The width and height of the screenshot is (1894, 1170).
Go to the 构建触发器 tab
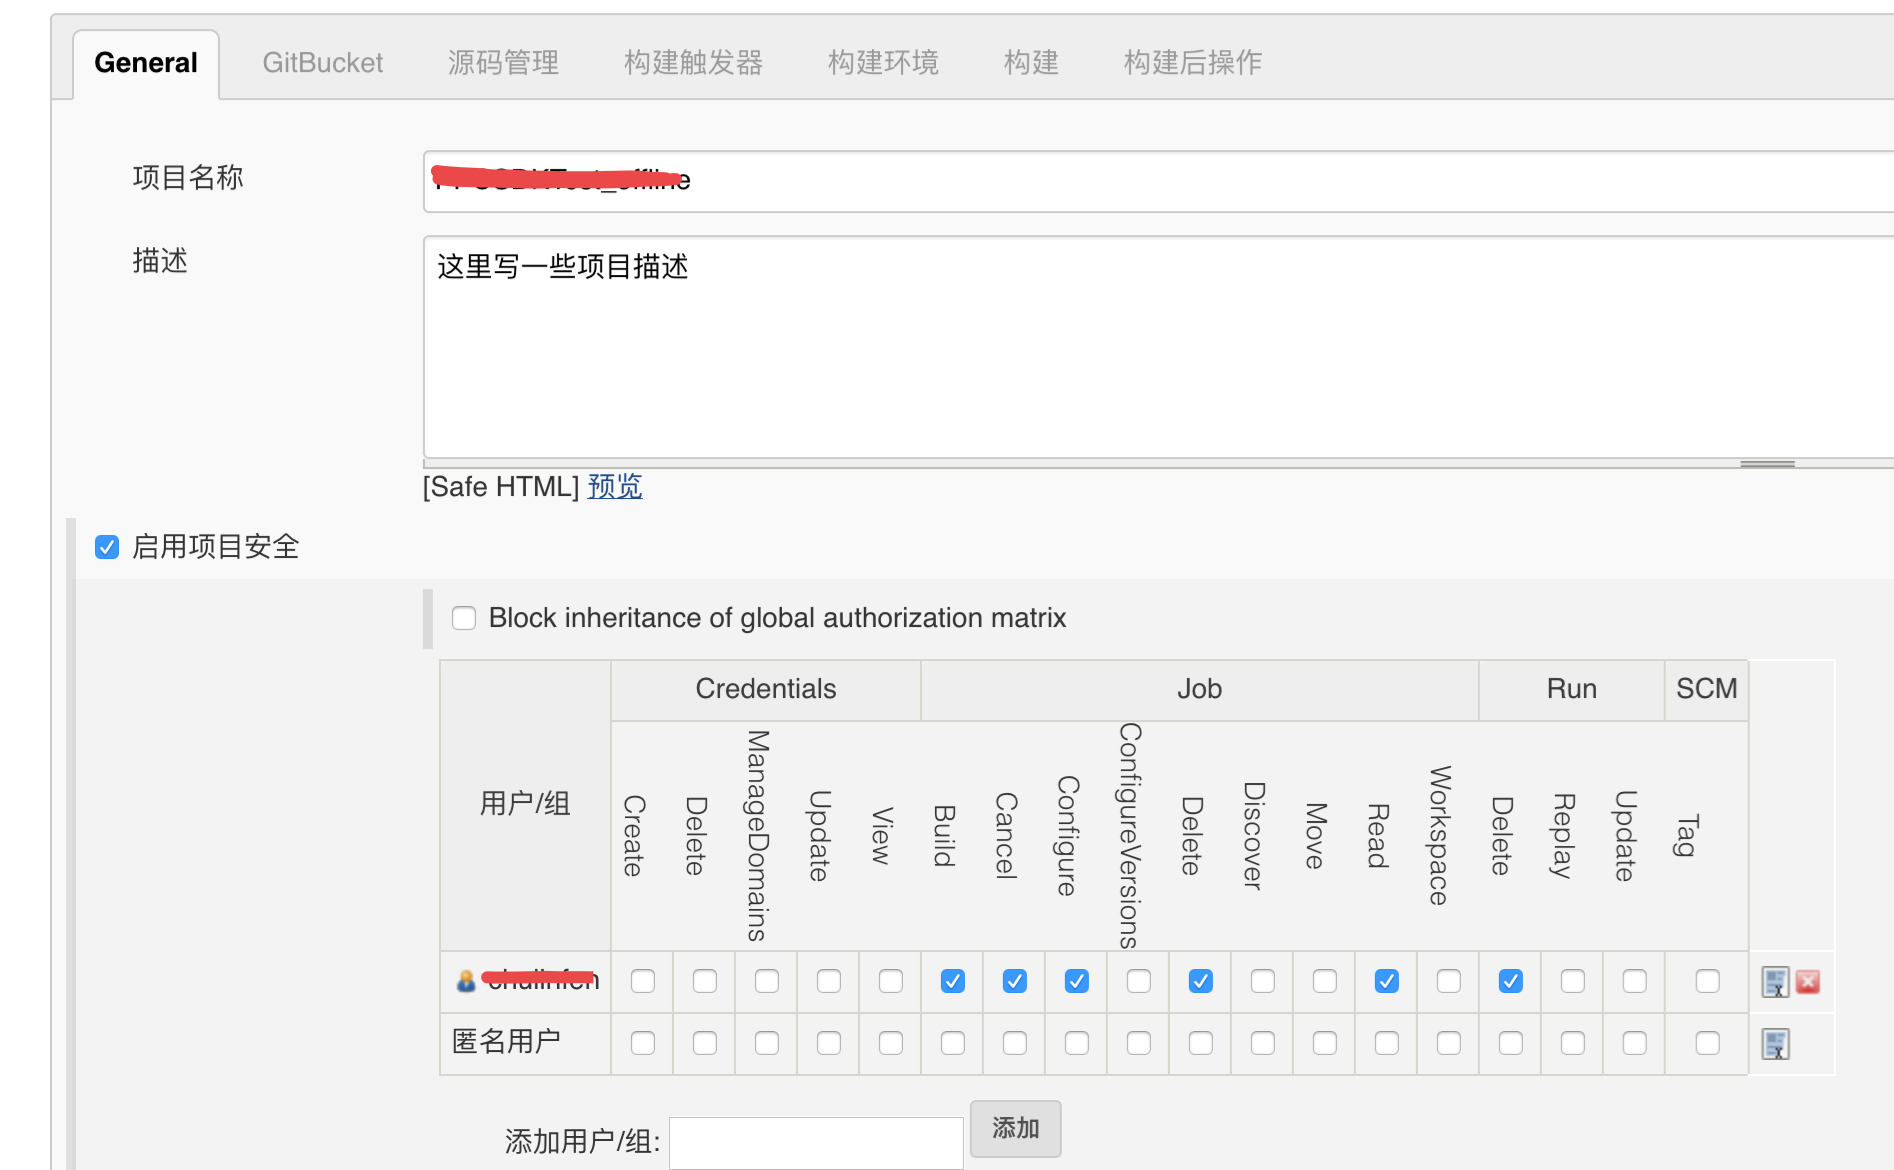pos(693,63)
